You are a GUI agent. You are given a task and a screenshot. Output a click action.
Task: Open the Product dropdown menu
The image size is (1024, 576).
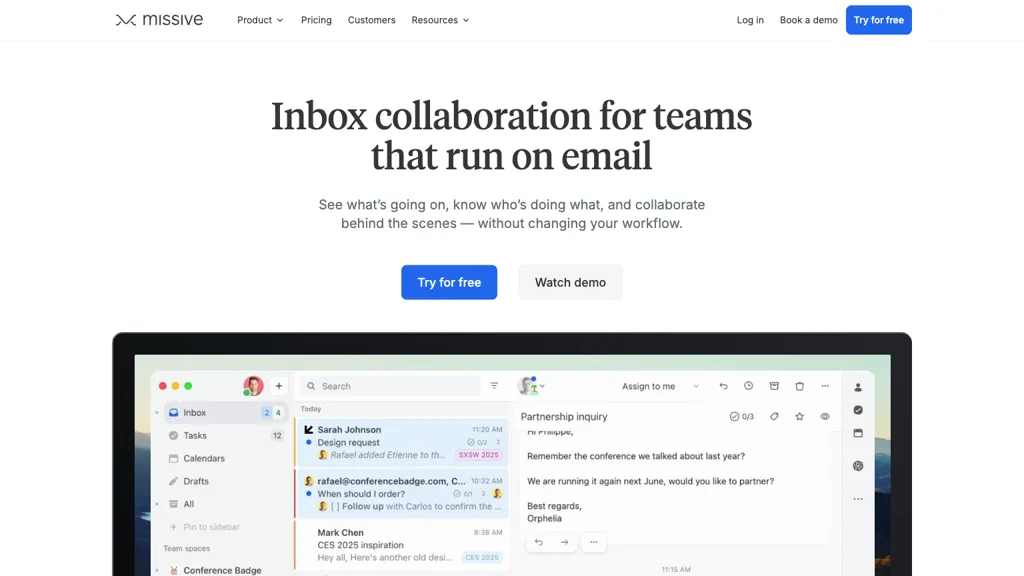click(260, 20)
